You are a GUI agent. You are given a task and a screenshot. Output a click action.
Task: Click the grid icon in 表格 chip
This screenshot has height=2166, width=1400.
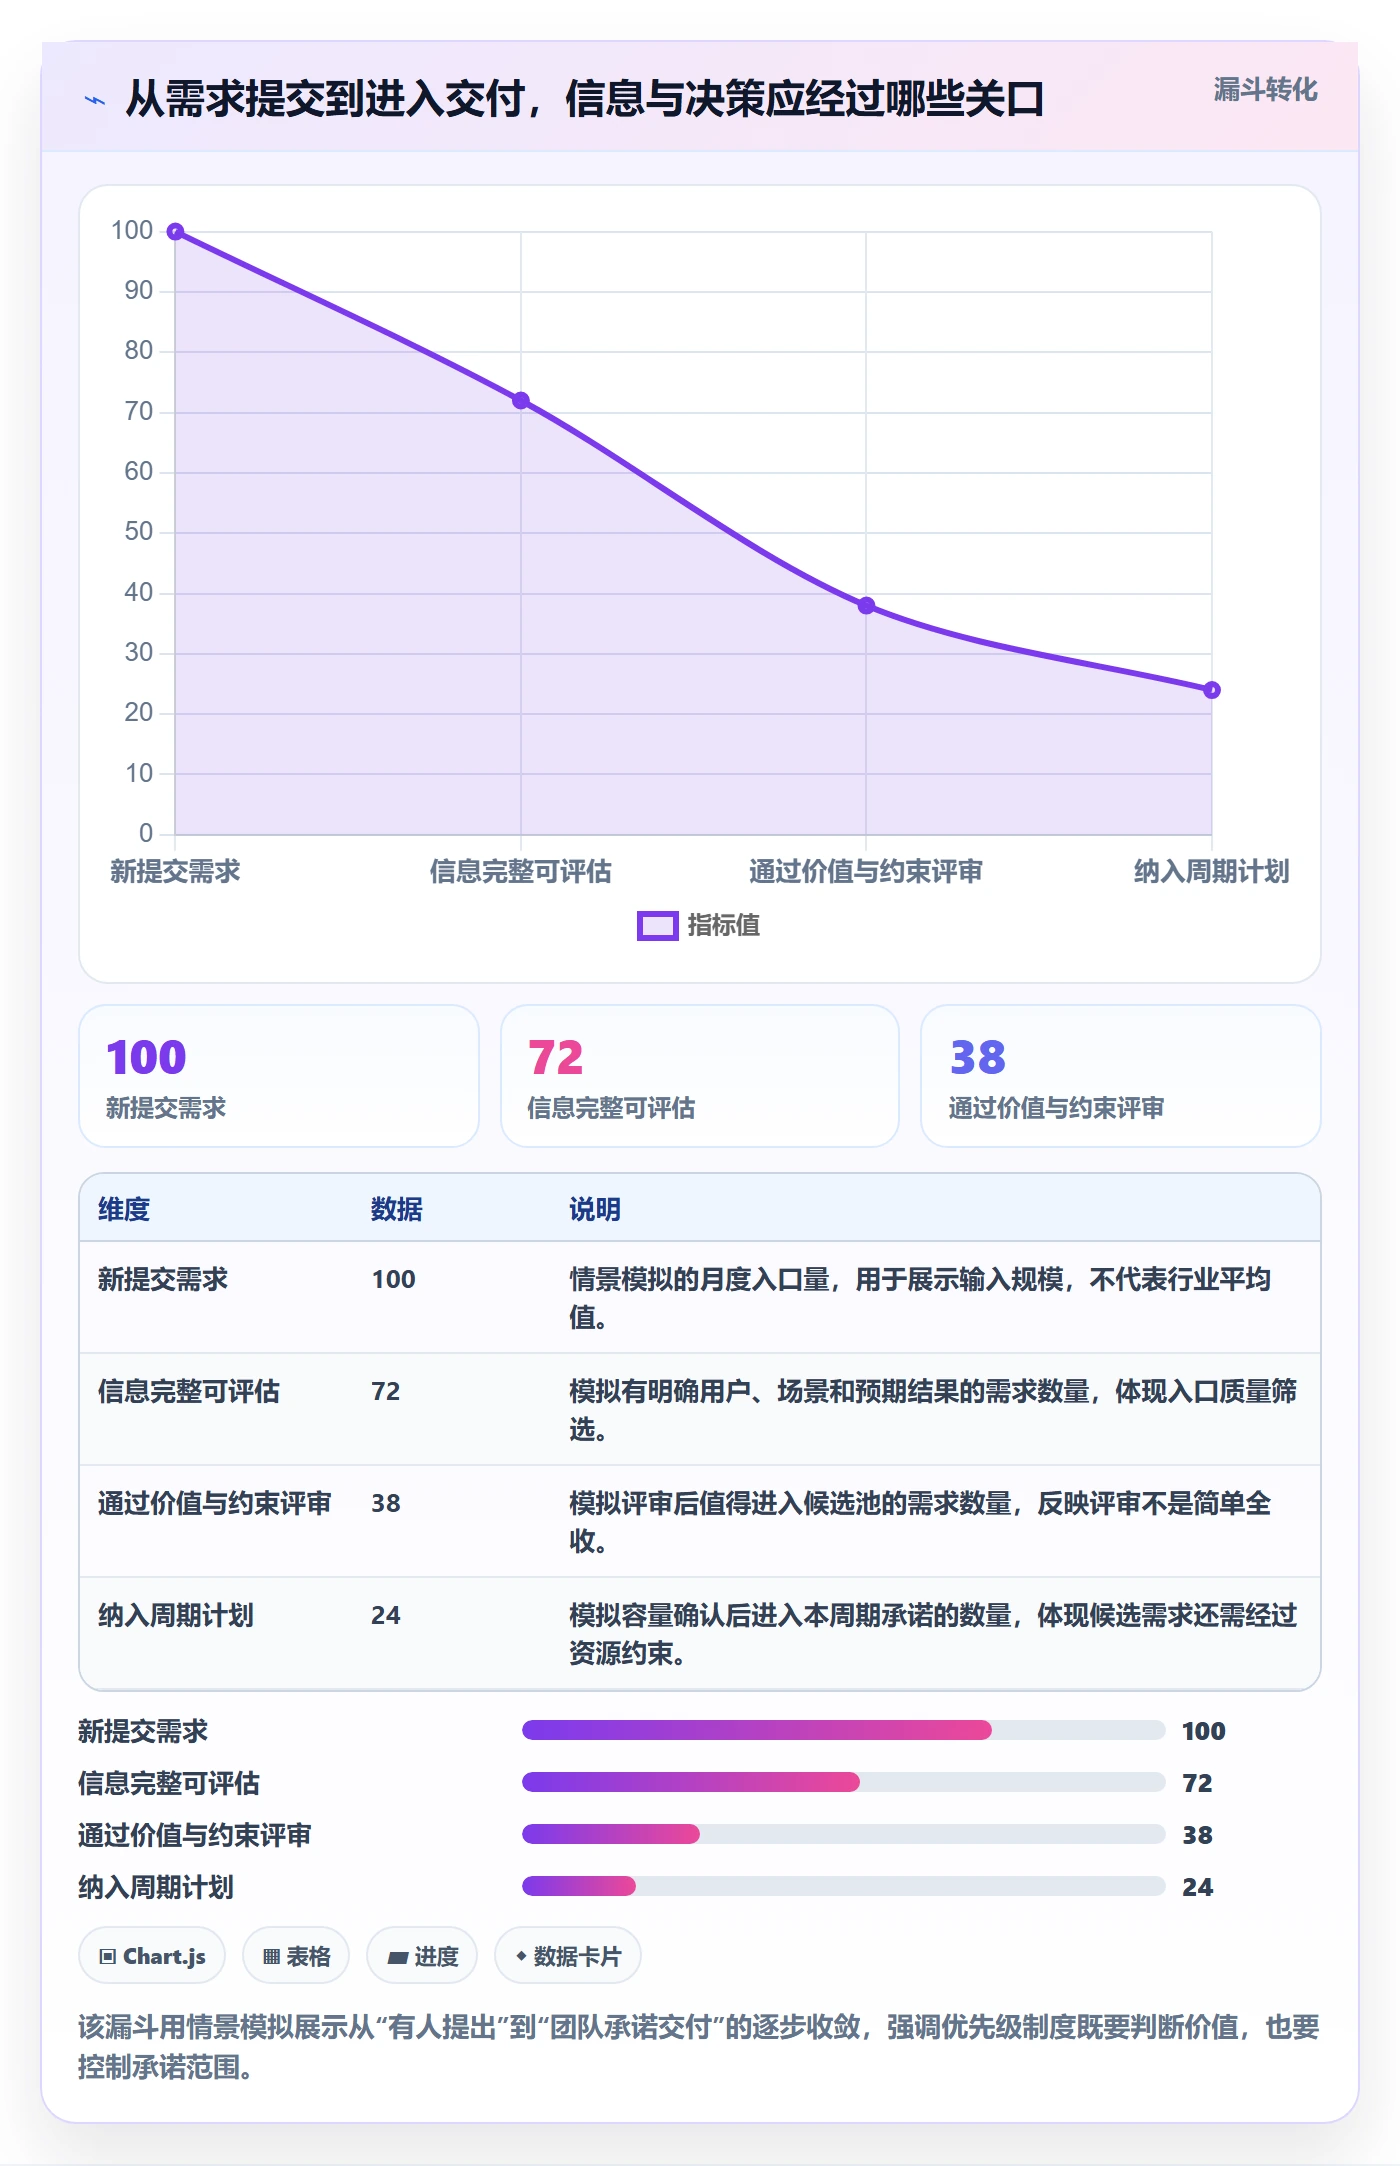[272, 1957]
